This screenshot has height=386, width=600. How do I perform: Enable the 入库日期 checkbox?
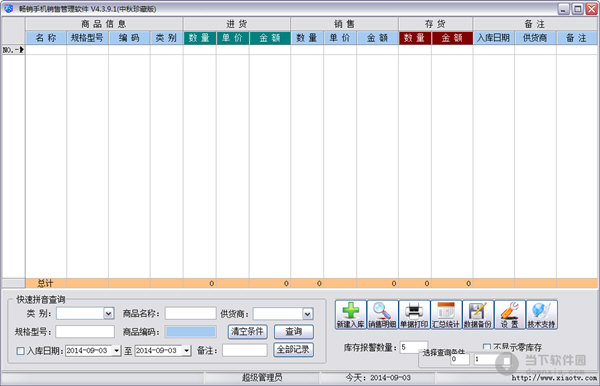(21, 351)
